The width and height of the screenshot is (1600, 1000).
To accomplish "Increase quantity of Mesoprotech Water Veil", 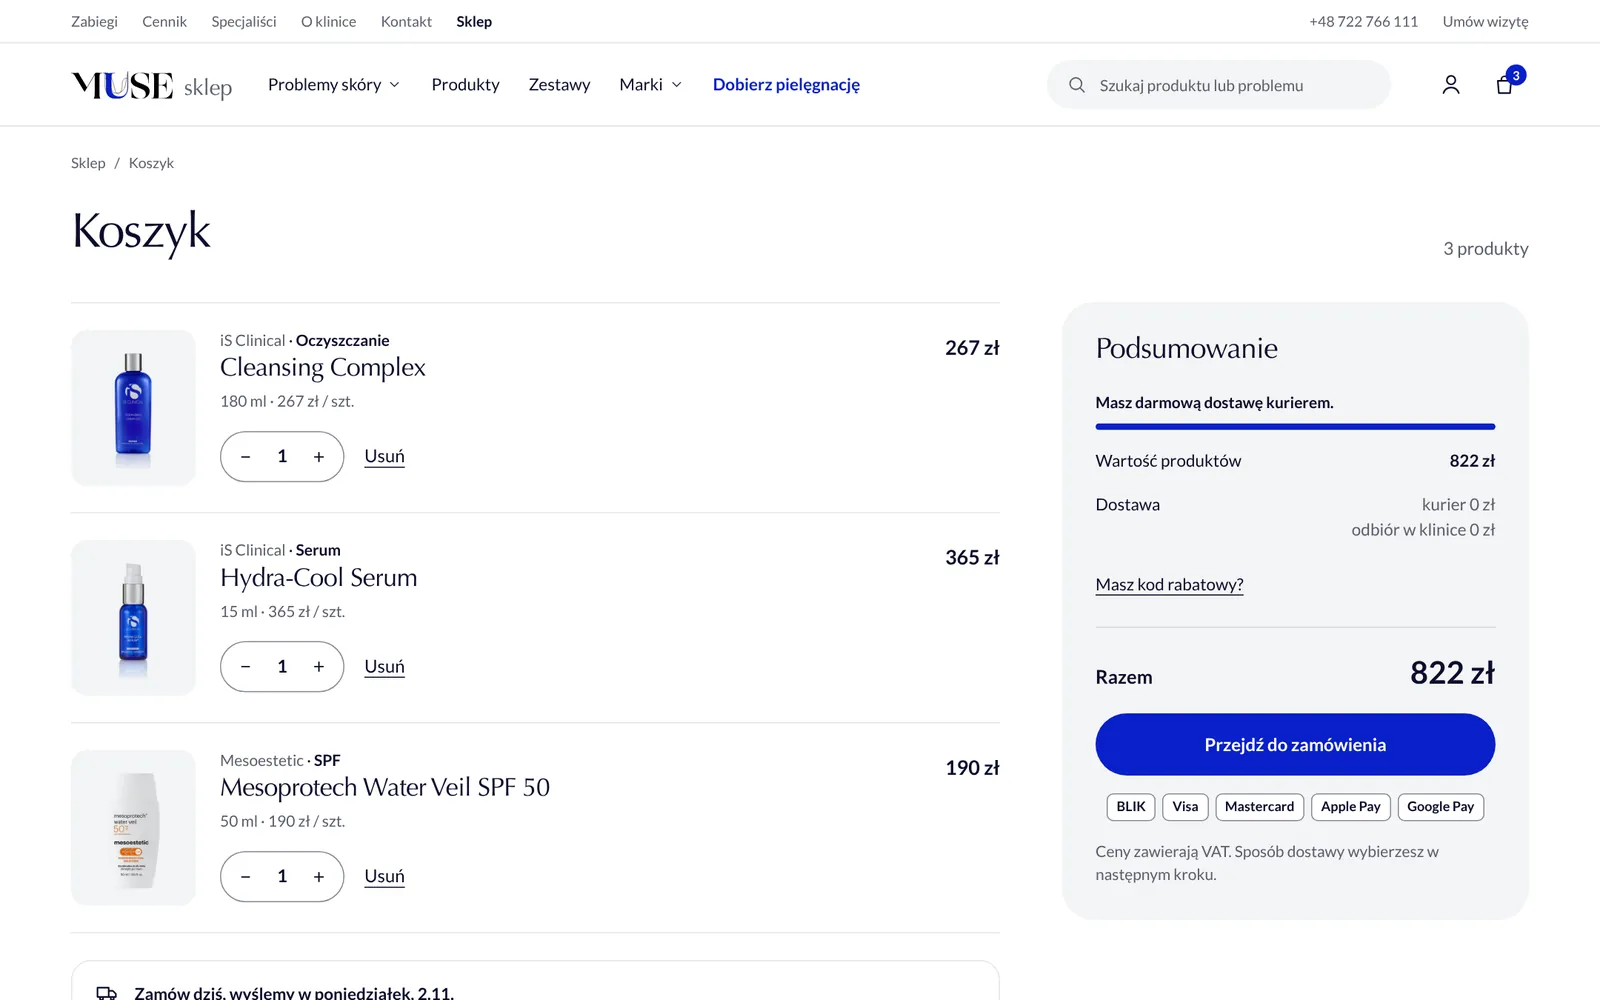I will [x=319, y=877].
